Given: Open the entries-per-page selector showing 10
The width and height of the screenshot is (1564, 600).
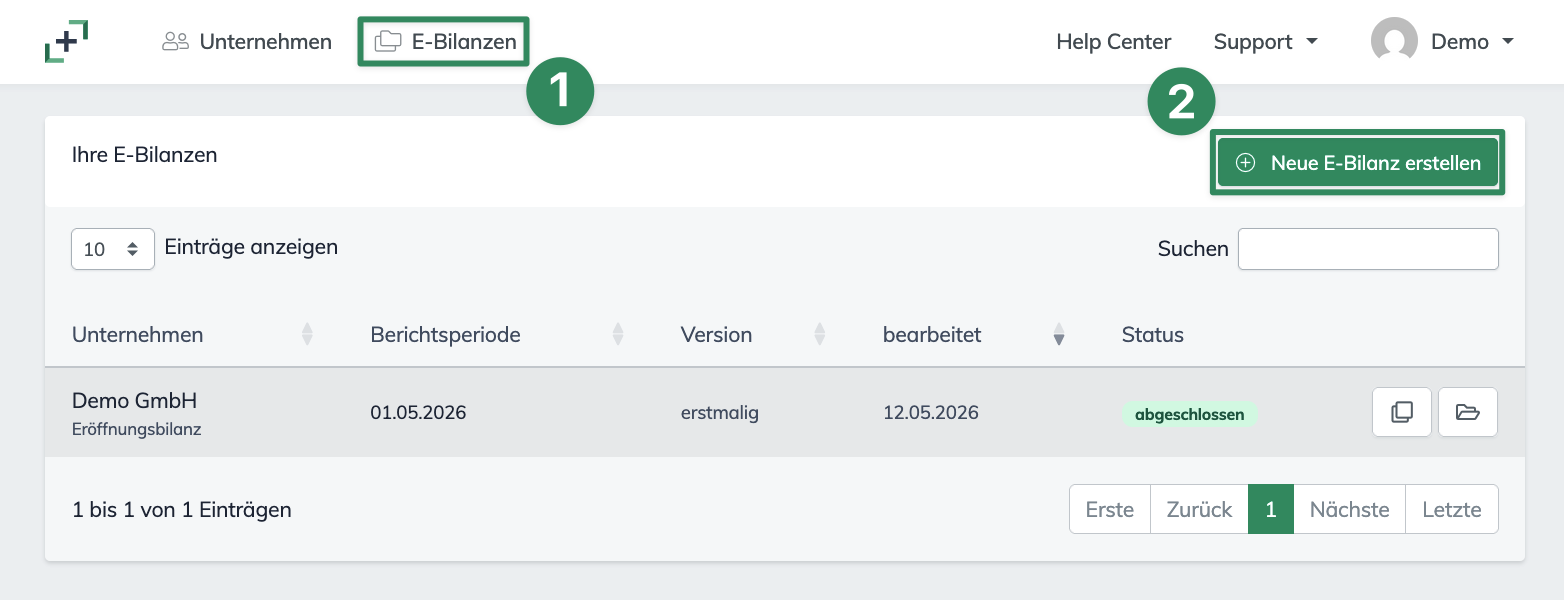Looking at the screenshot, I should 113,249.
